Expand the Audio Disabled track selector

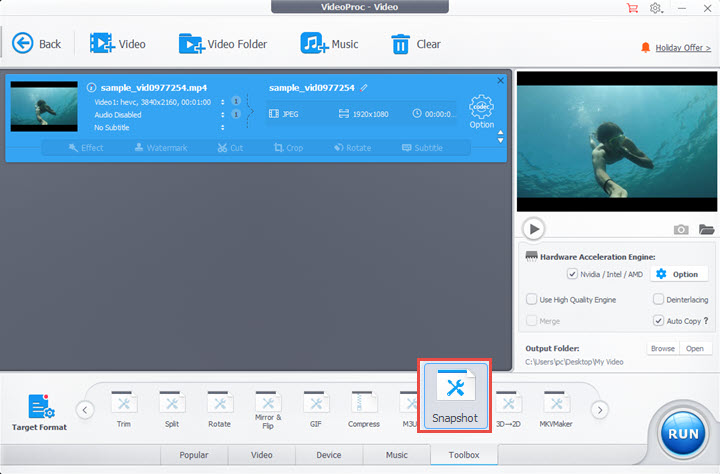223,115
